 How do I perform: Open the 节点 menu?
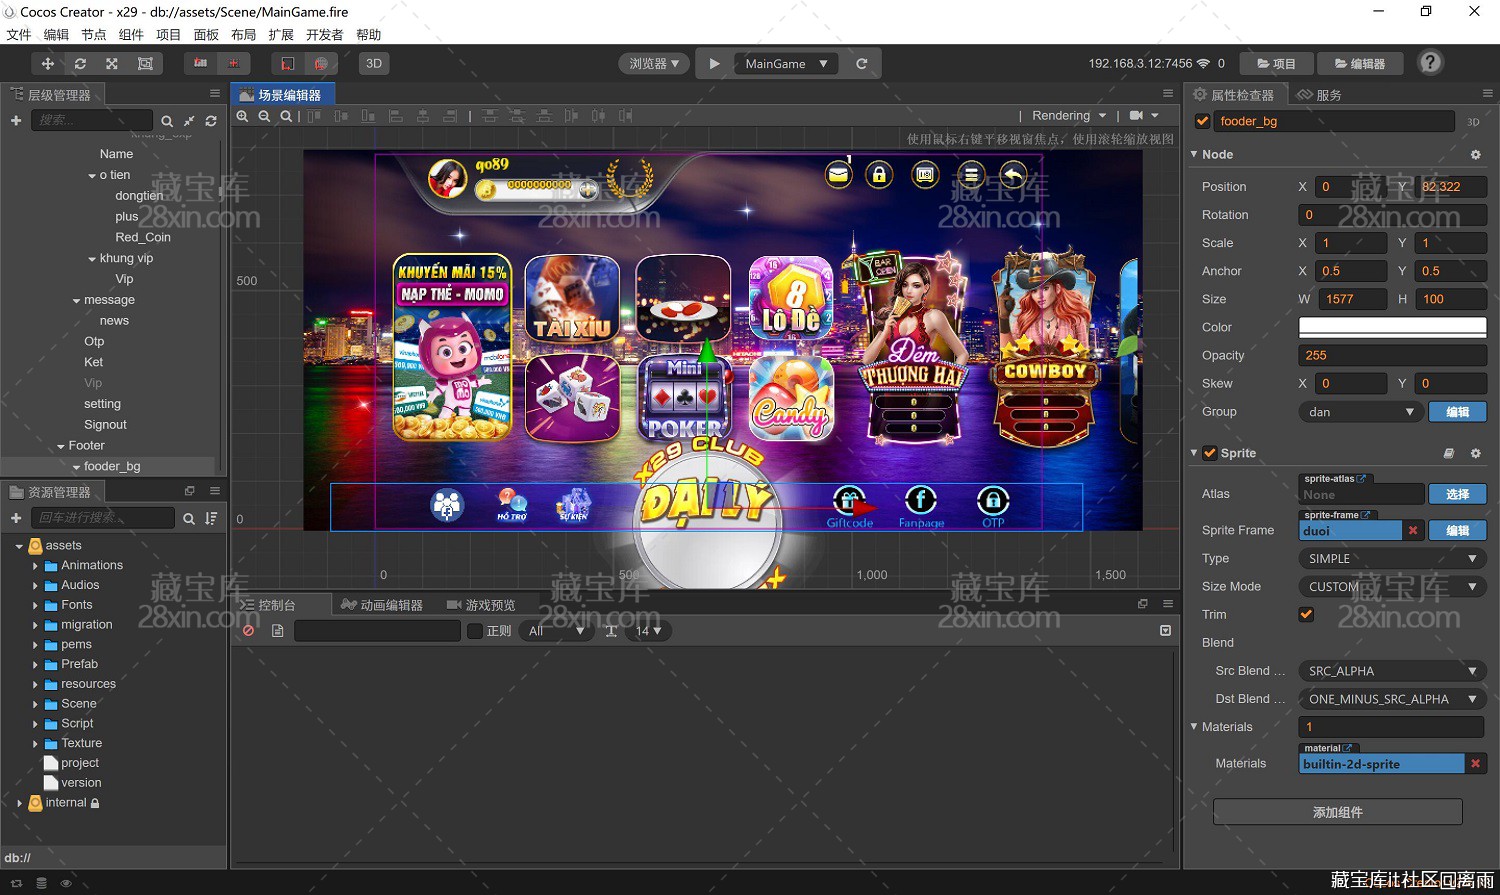coord(94,35)
